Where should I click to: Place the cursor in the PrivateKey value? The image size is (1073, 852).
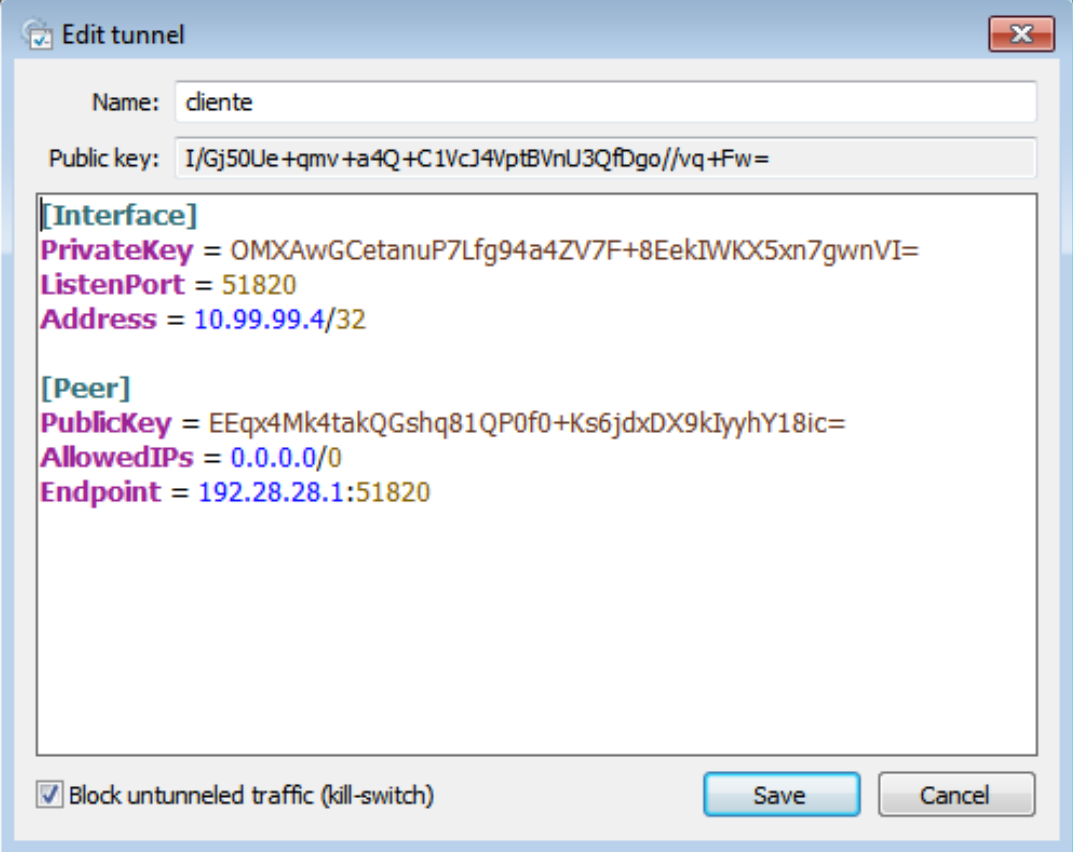tap(574, 250)
